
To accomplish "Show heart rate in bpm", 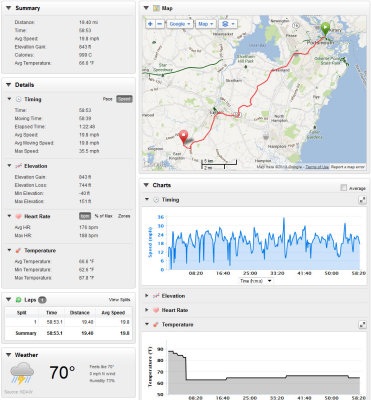I will tap(85, 216).
